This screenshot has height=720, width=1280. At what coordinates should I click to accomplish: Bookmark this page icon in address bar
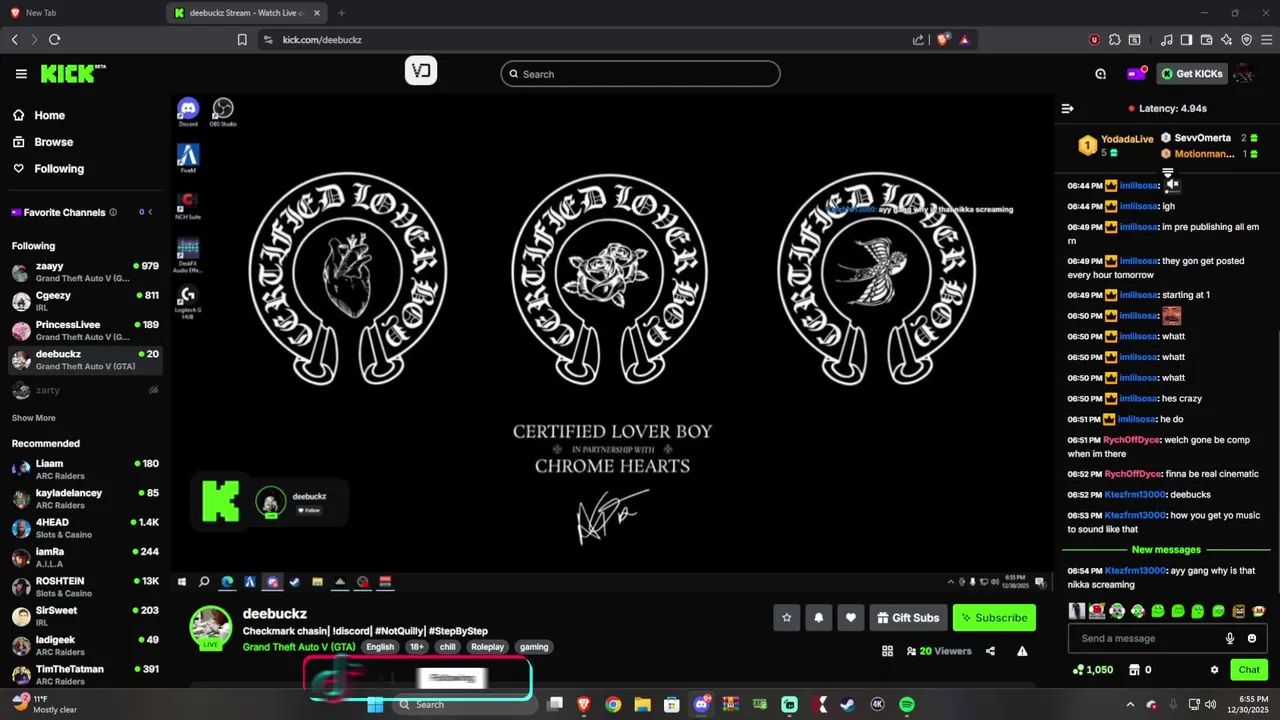242,40
